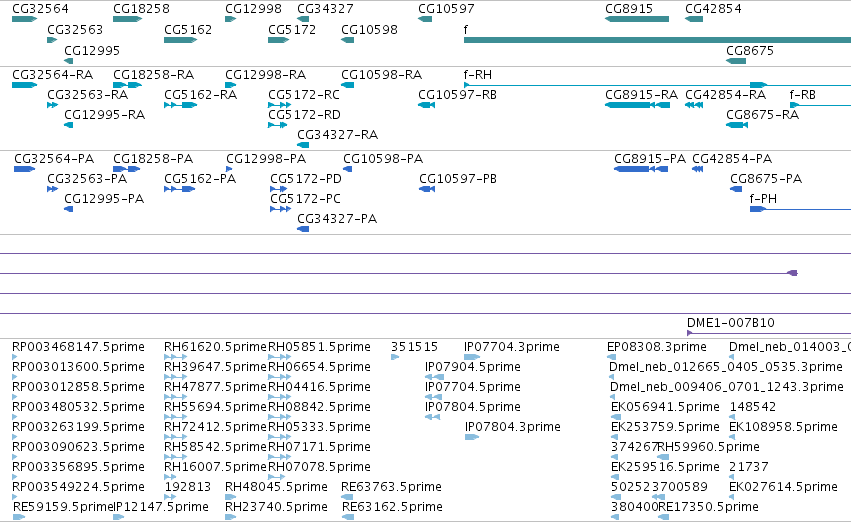This screenshot has width=851, height=522.
Task: Click protein CG12998-PA
Action: [266, 158]
